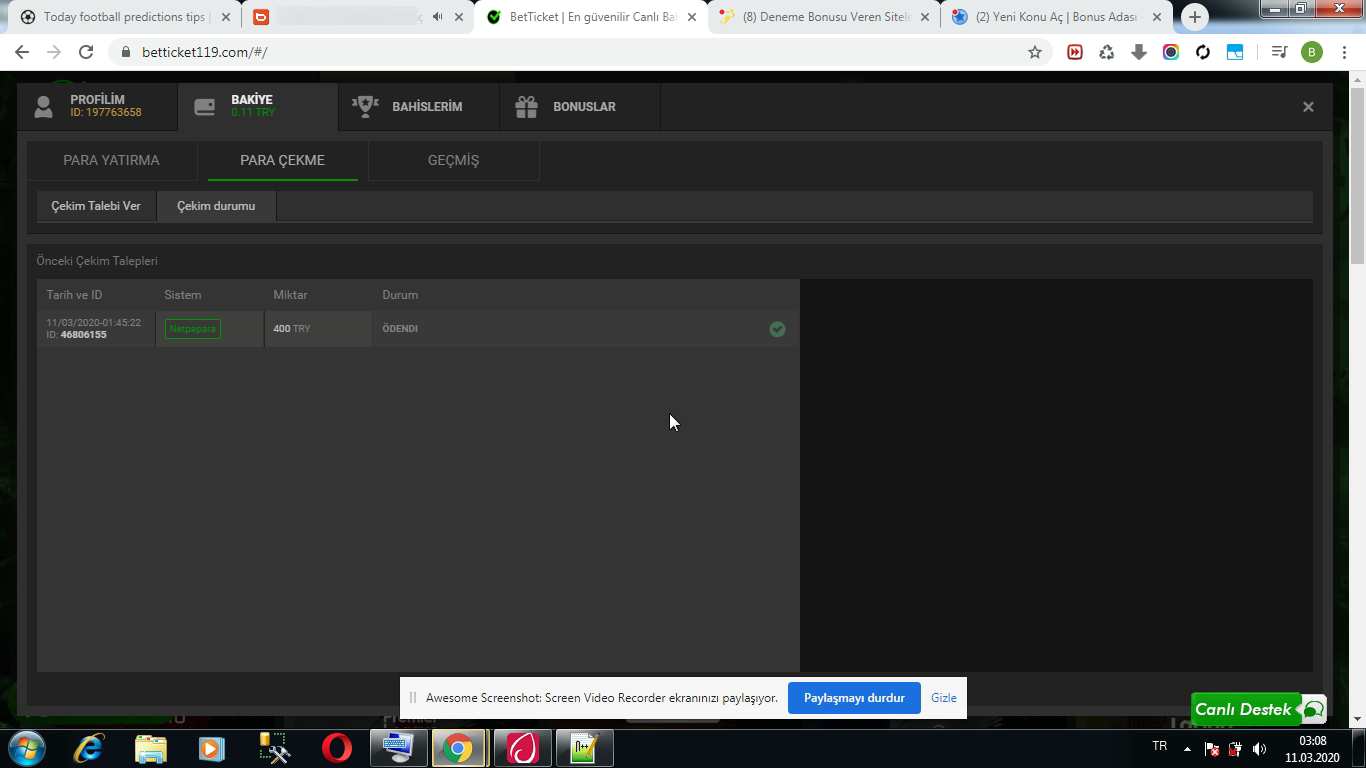Click Paylaşmayı durdur button

point(854,698)
